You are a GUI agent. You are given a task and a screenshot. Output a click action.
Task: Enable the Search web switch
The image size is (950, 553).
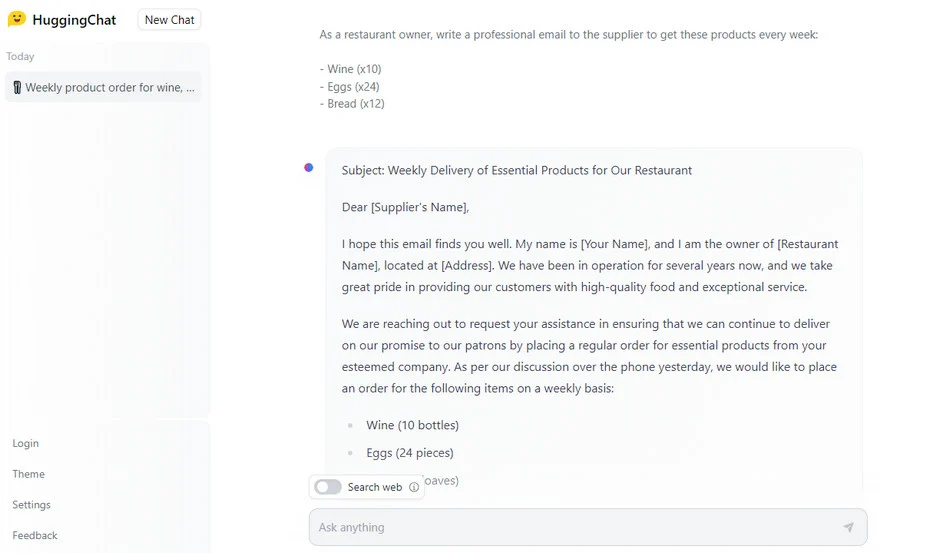(328, 487)
